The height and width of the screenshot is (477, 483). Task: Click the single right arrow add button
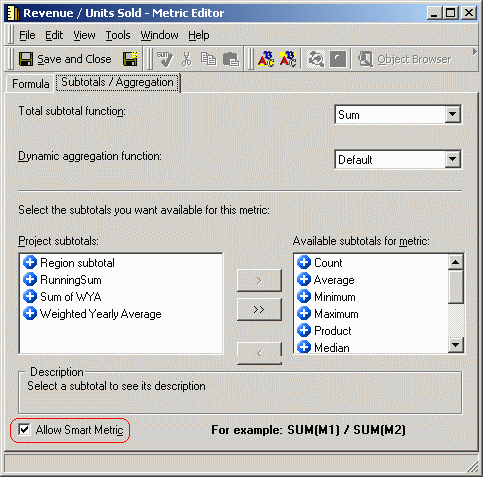(x=259, y=280)
